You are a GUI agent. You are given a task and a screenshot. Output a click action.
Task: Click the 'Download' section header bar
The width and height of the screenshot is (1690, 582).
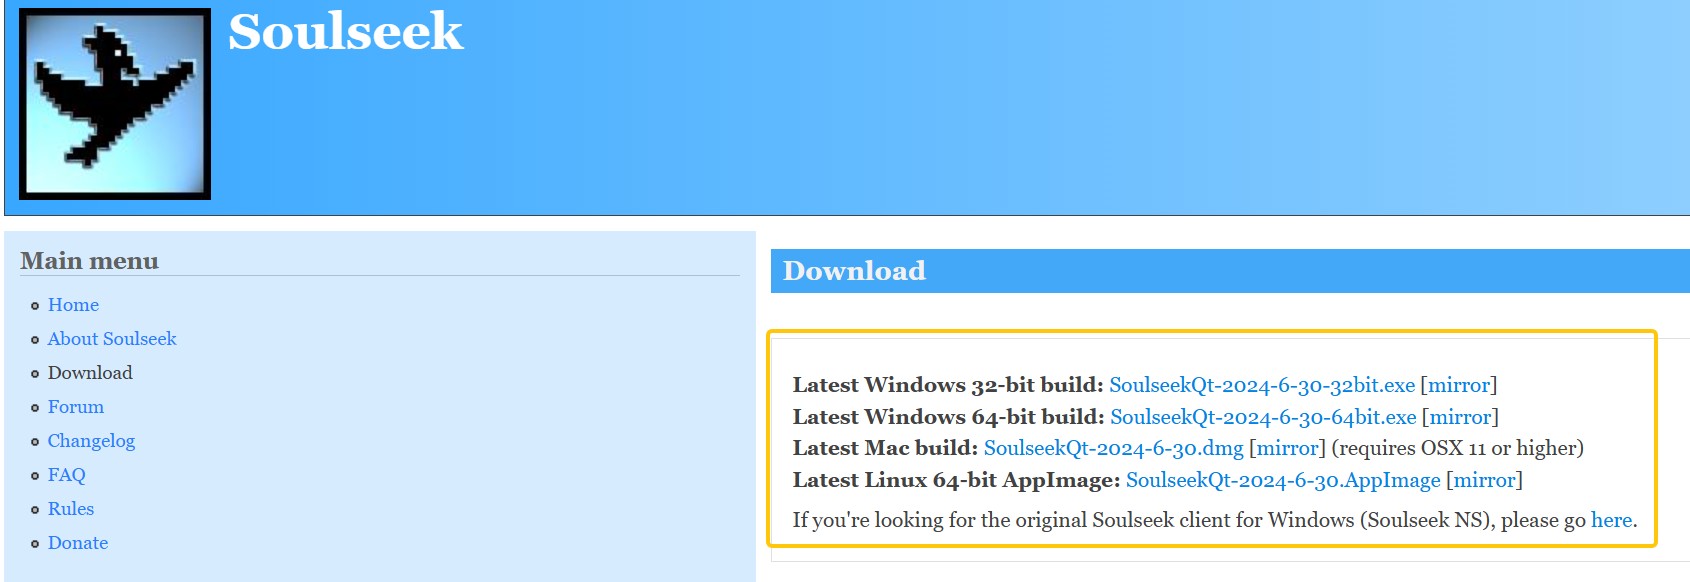(1230, 271)
